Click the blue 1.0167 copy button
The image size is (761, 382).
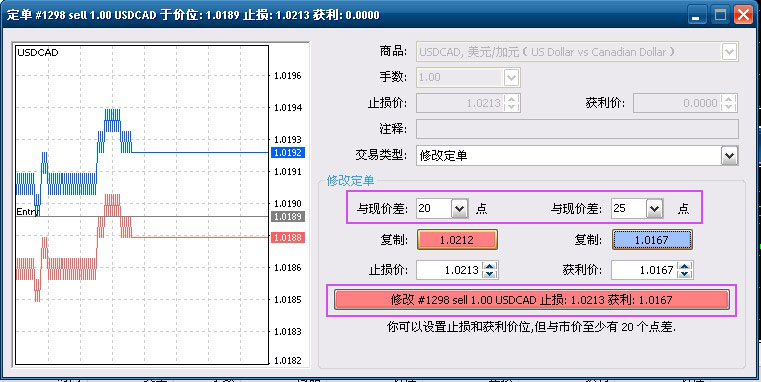coord(652,240)
